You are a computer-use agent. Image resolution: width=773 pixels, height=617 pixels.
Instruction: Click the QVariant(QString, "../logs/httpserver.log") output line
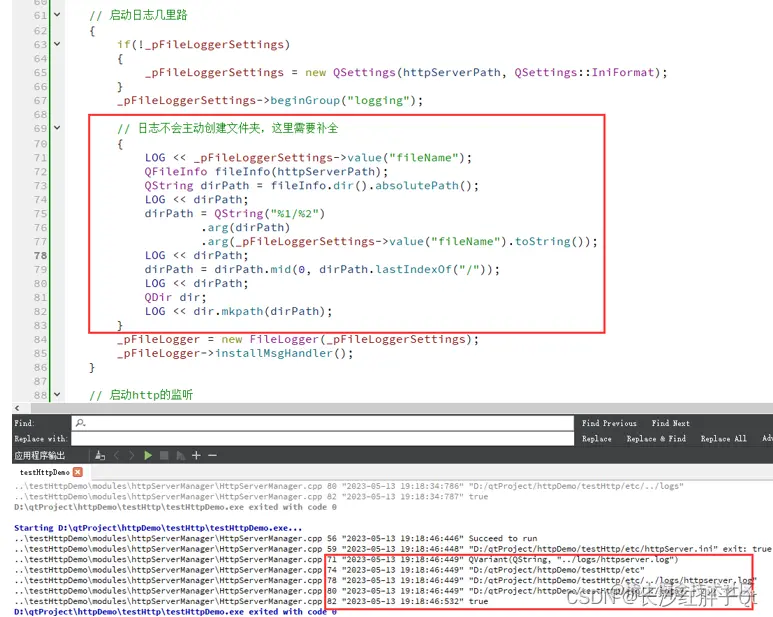tap(346, 559)
